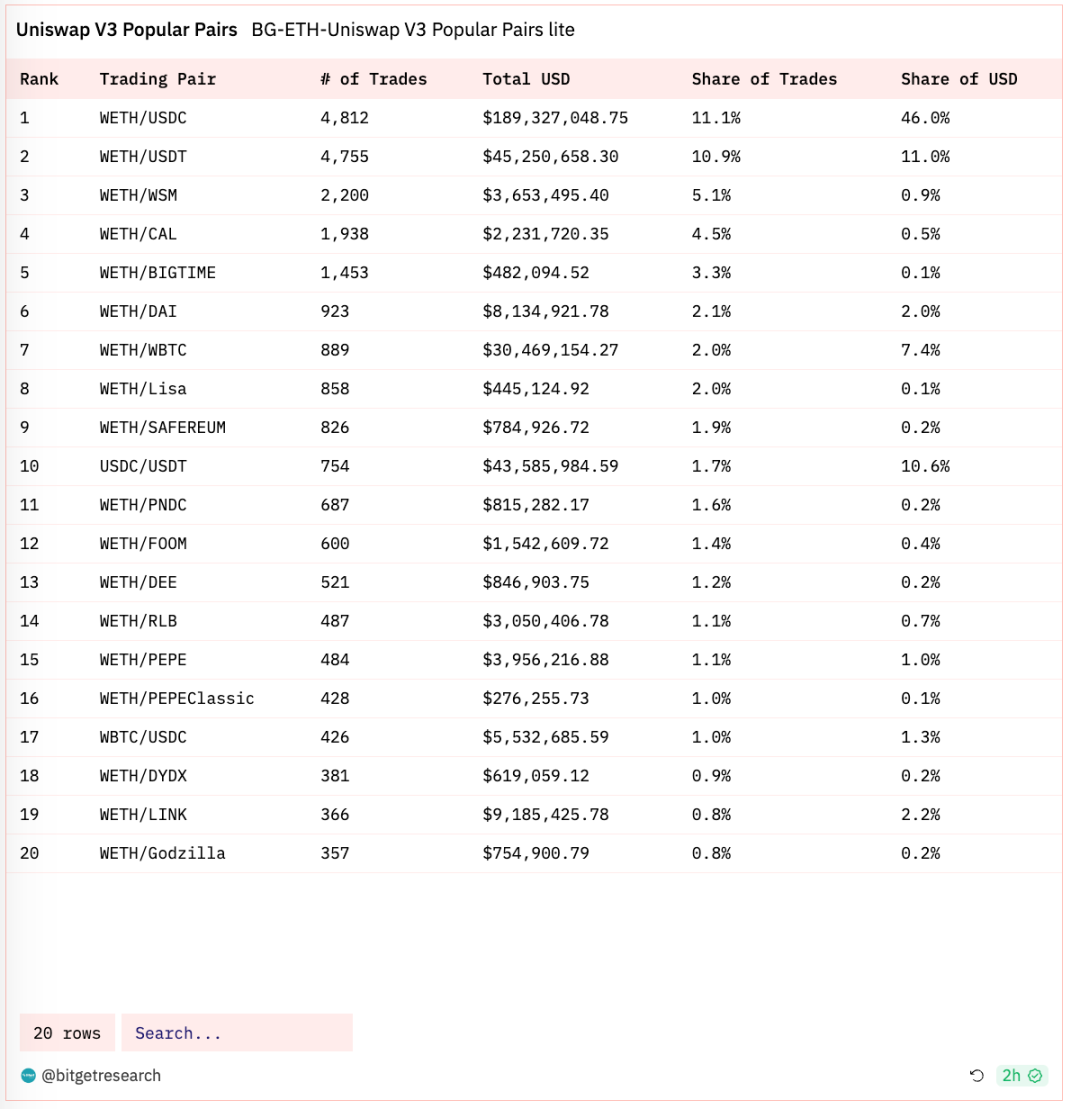Sort table by Share of USD header
This screenshot has width=1071, height=1109.
point(958,79)
